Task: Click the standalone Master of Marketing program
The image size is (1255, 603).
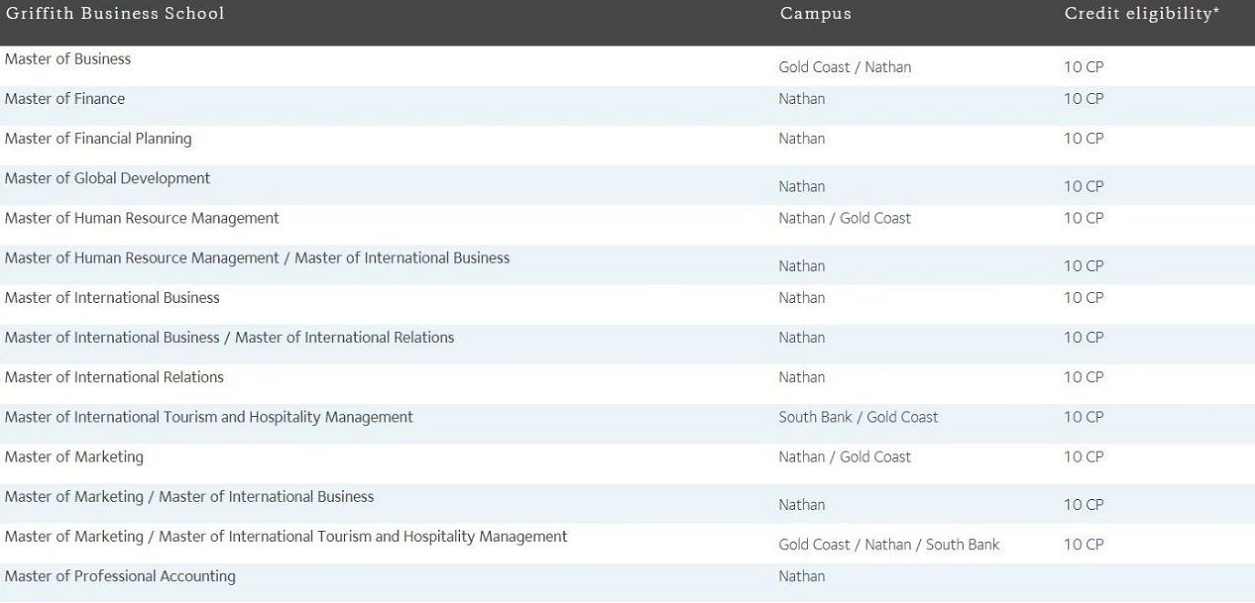Action: click(x=74, y=457)
